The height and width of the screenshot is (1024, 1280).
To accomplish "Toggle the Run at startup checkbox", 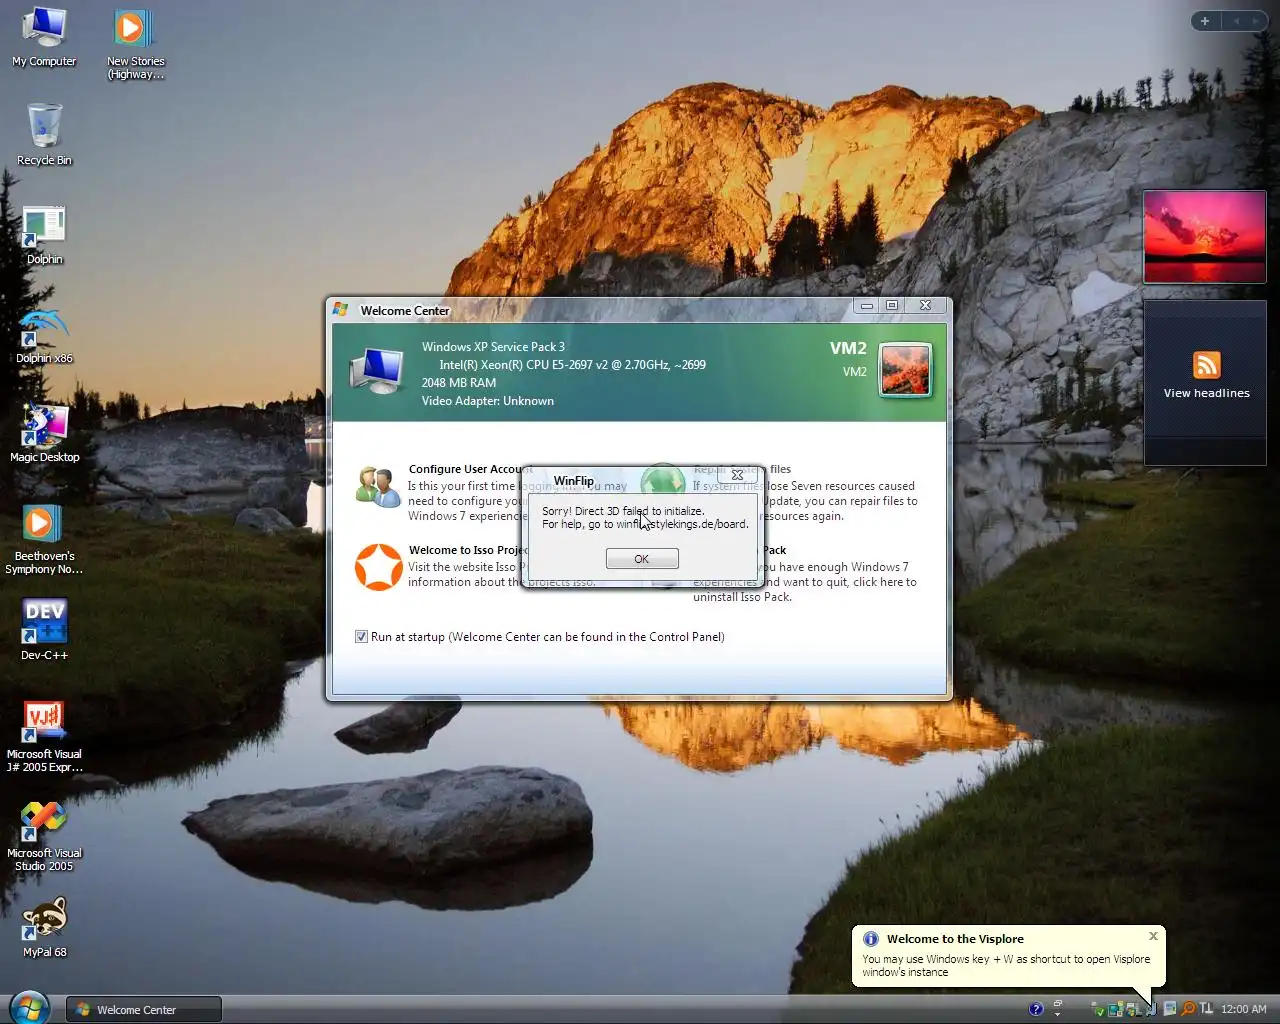I will [361, 637].
